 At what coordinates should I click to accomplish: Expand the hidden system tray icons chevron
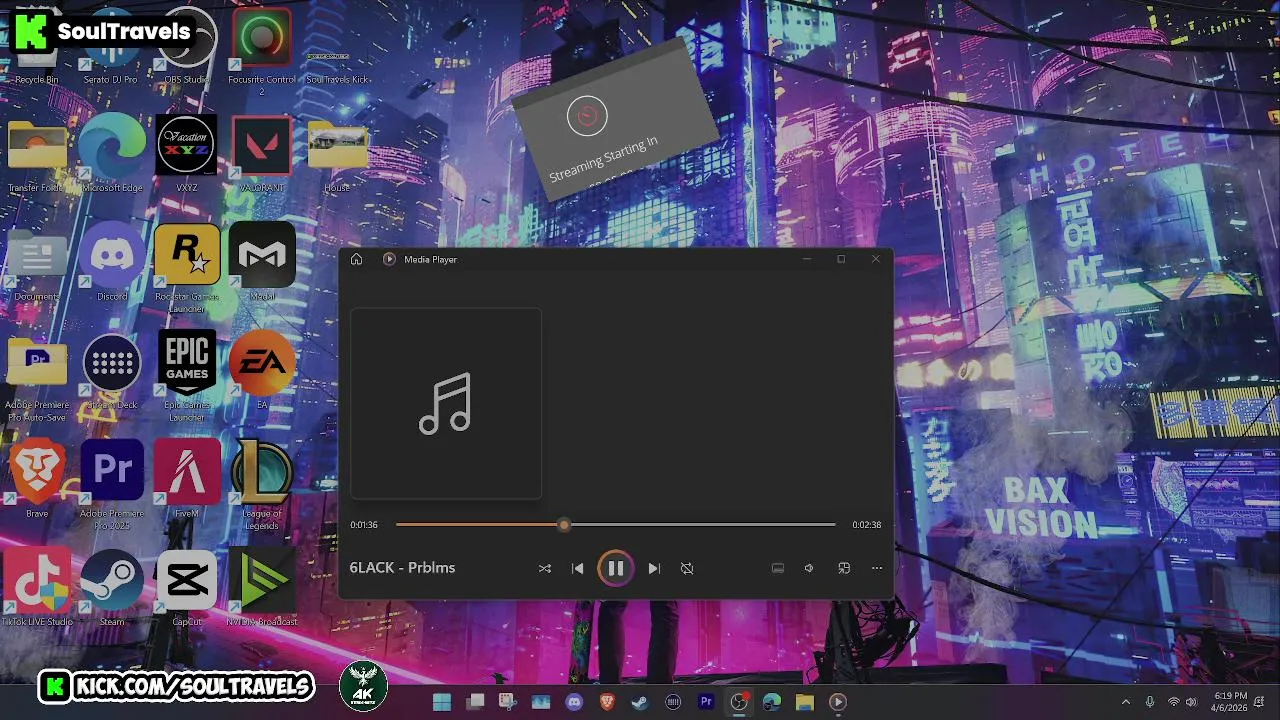pyautogui.click(x=1125, y=702)
